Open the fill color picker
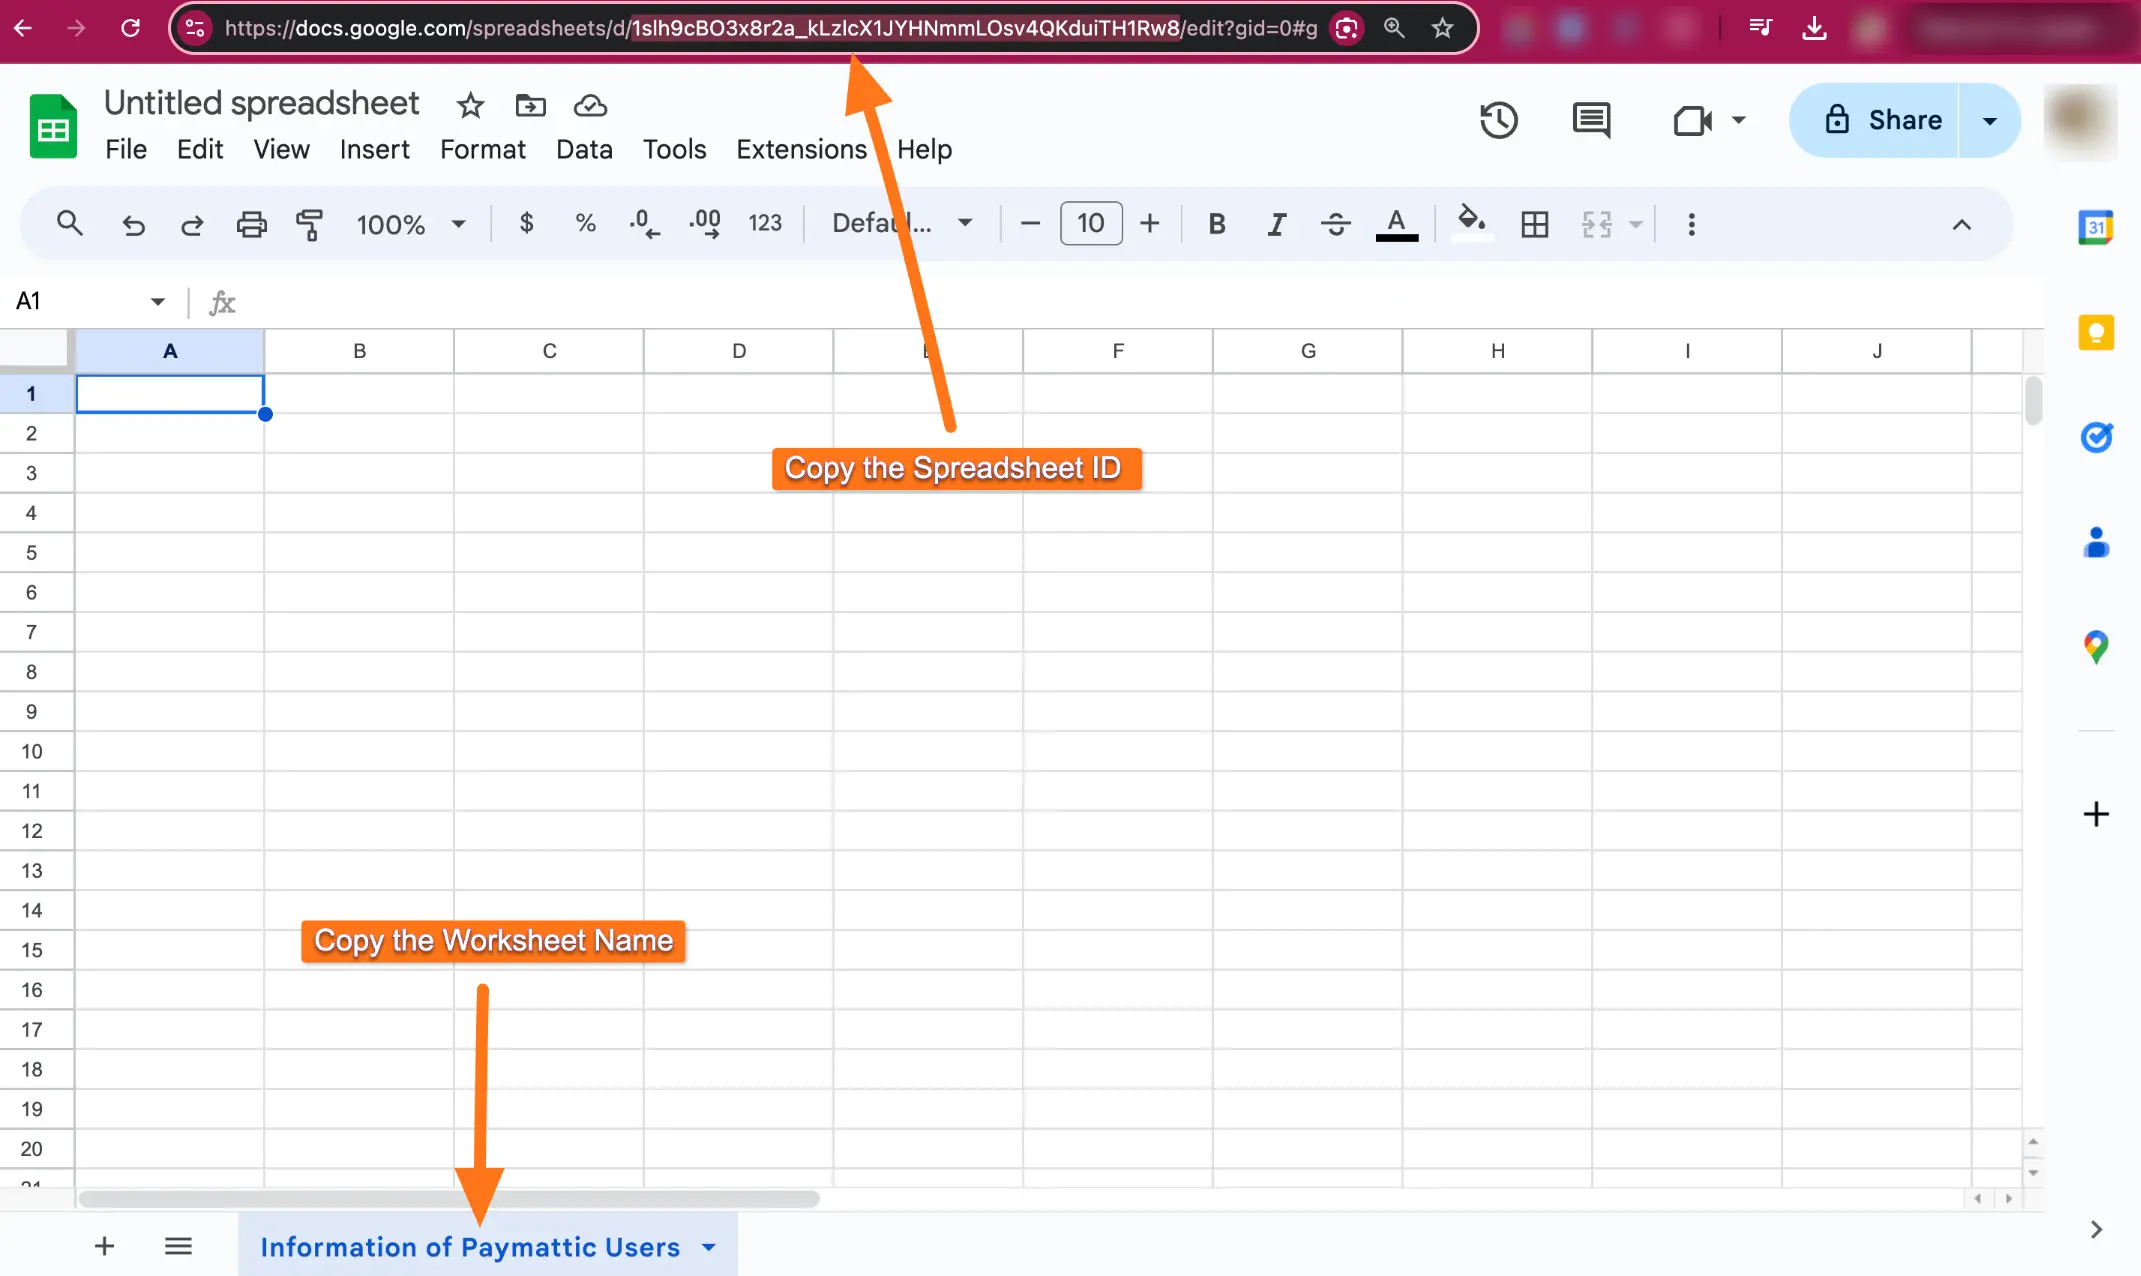2141x1276 pixels. tap(1470, 222)
